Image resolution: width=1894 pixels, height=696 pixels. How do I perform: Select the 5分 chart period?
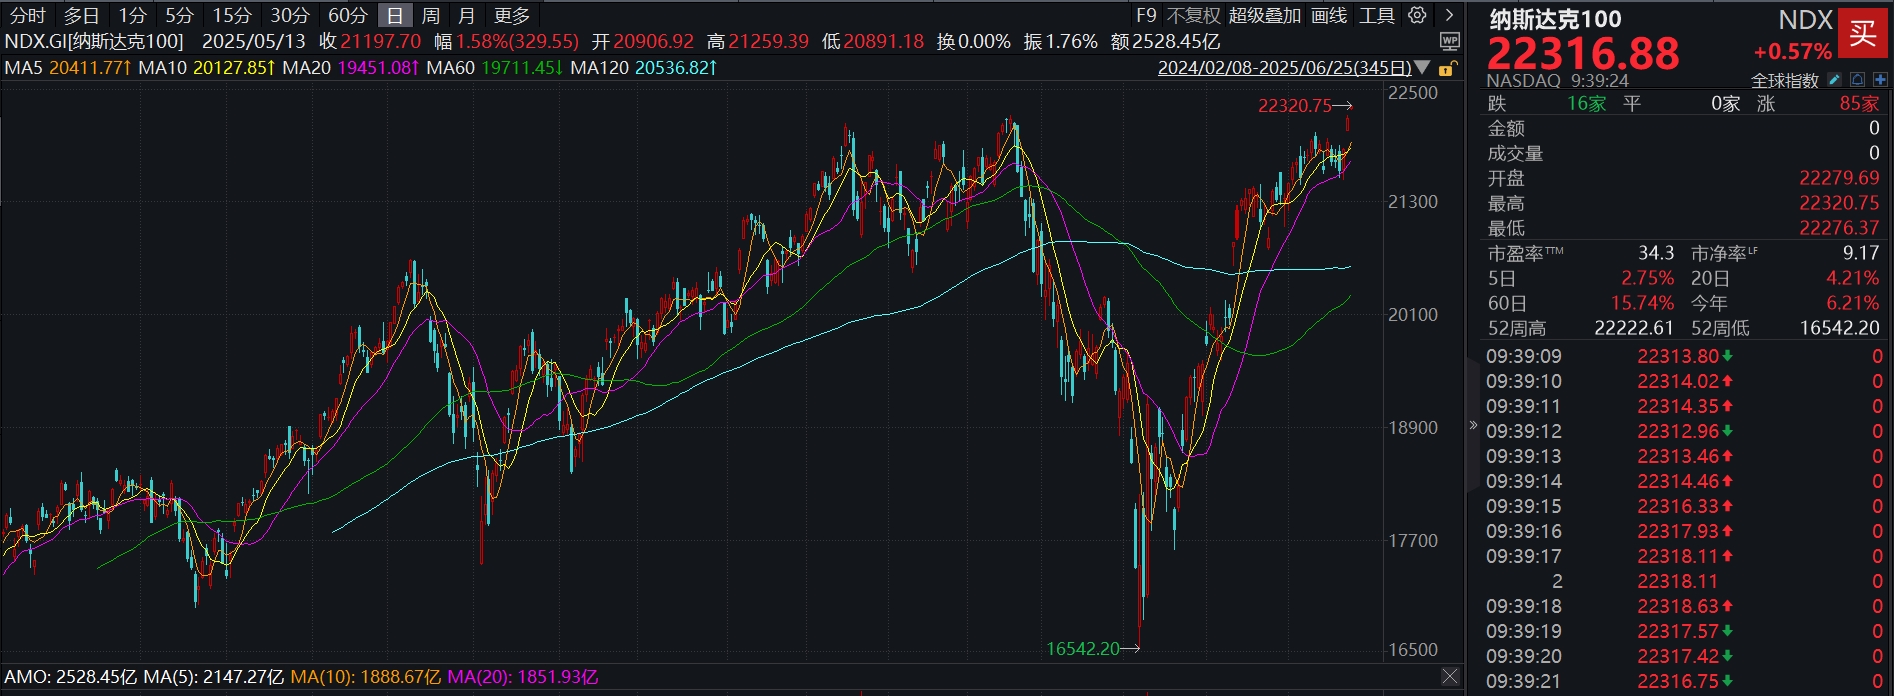[x=180, y=15]
